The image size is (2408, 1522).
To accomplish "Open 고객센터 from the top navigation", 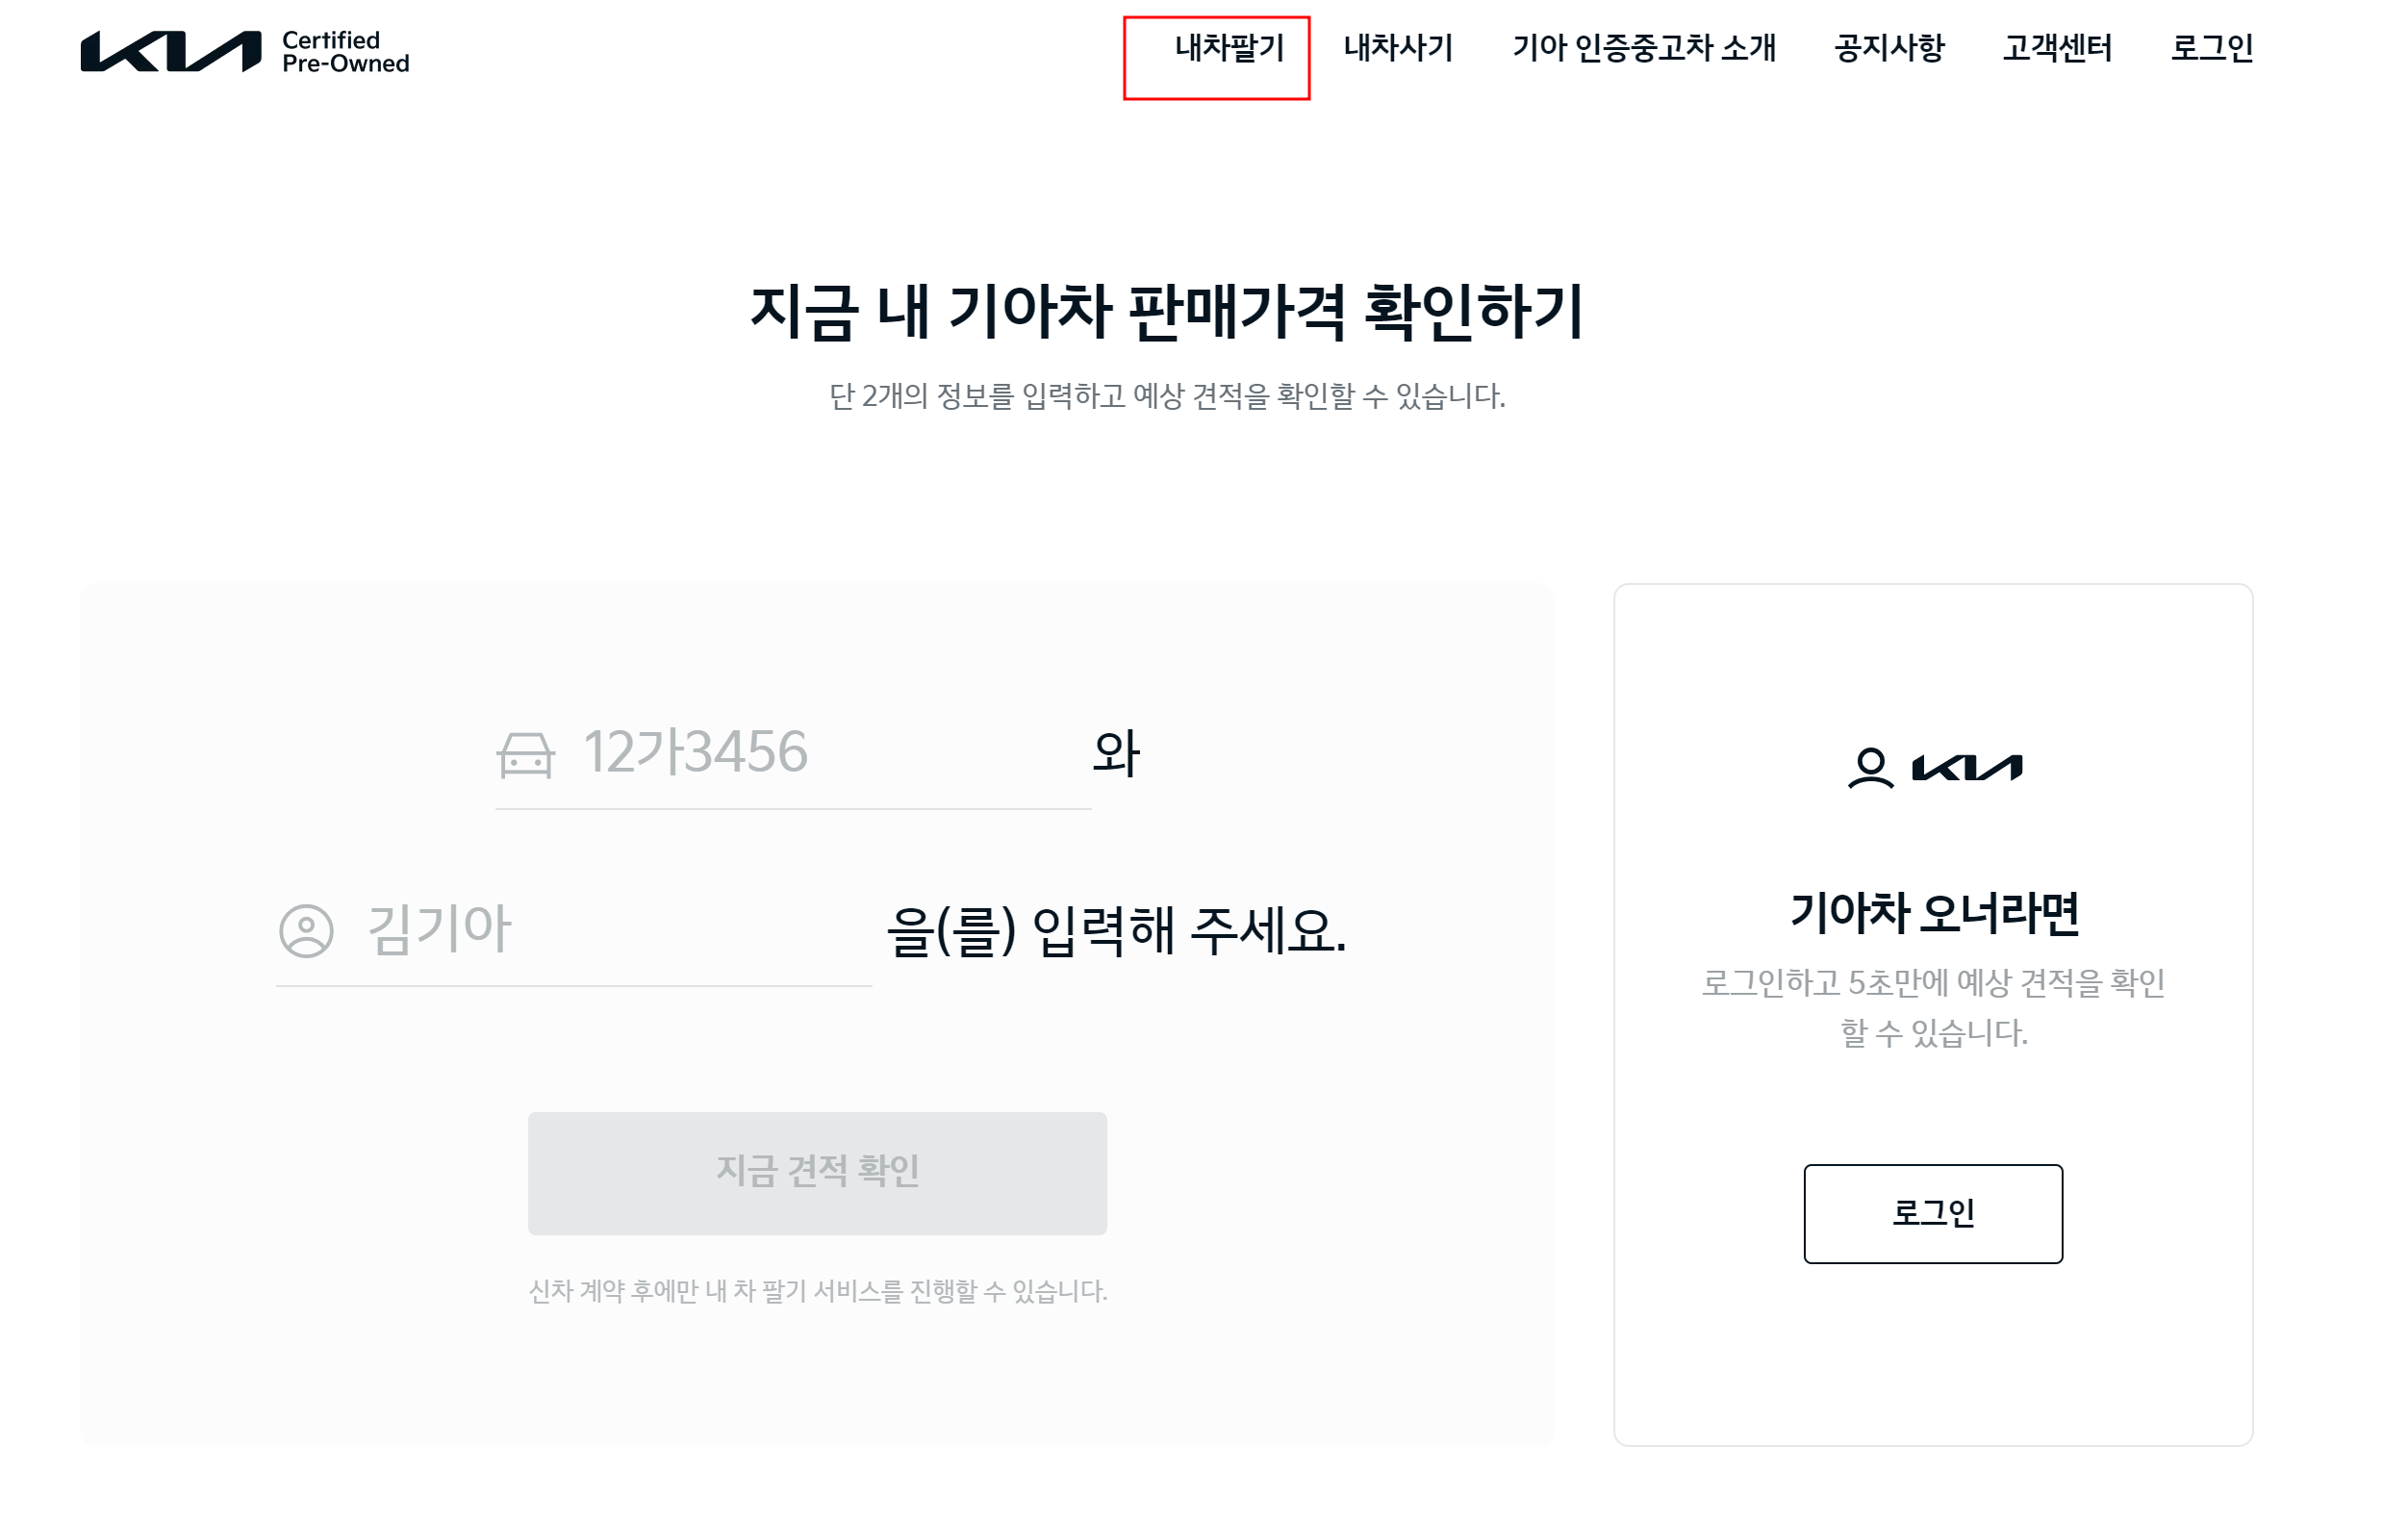I will pyautogui.click(x=2059, y=48).
